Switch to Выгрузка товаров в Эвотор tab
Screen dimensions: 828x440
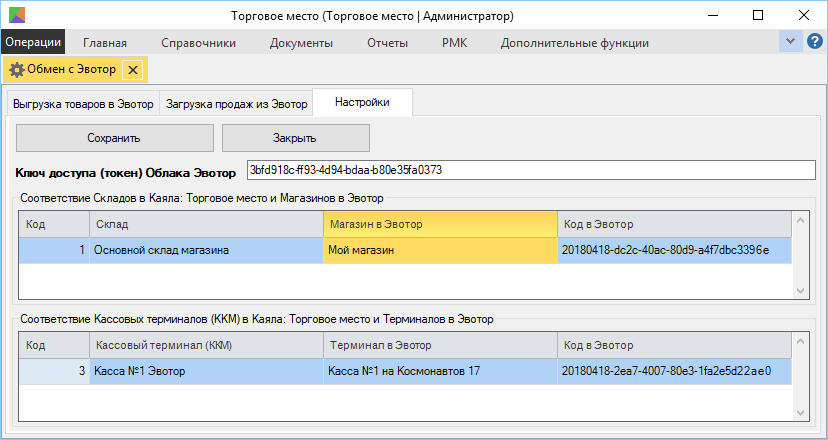[83, 104]
